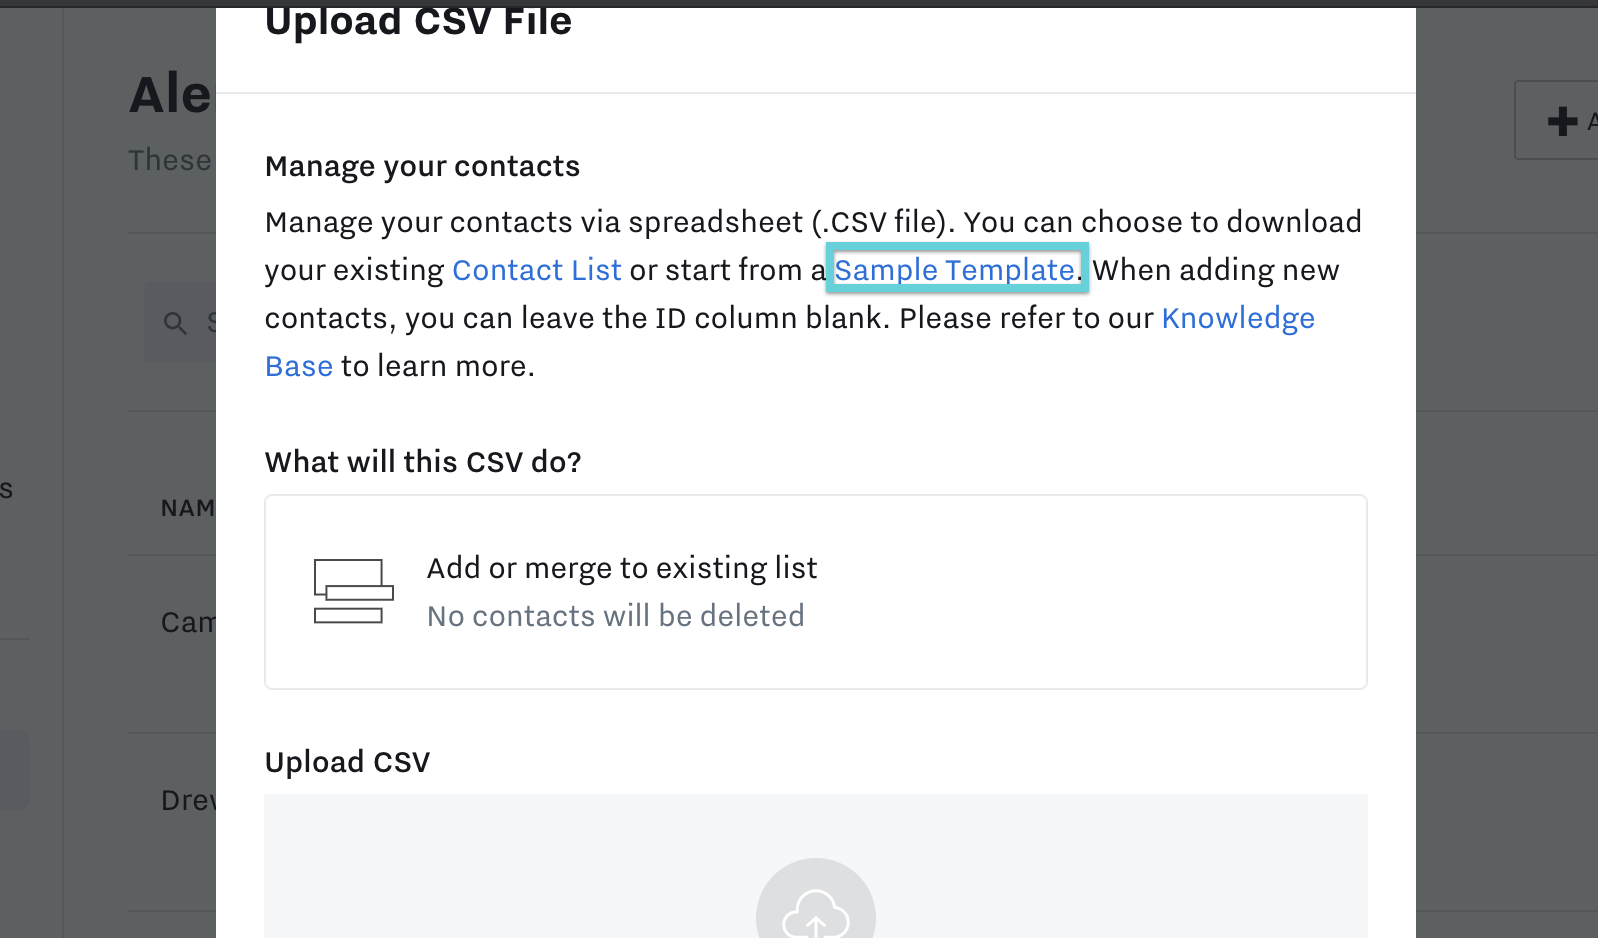Click the 'Manage your contacts' heading
The width and height of the screenshot is (1598, 938).
click(422, 166)
